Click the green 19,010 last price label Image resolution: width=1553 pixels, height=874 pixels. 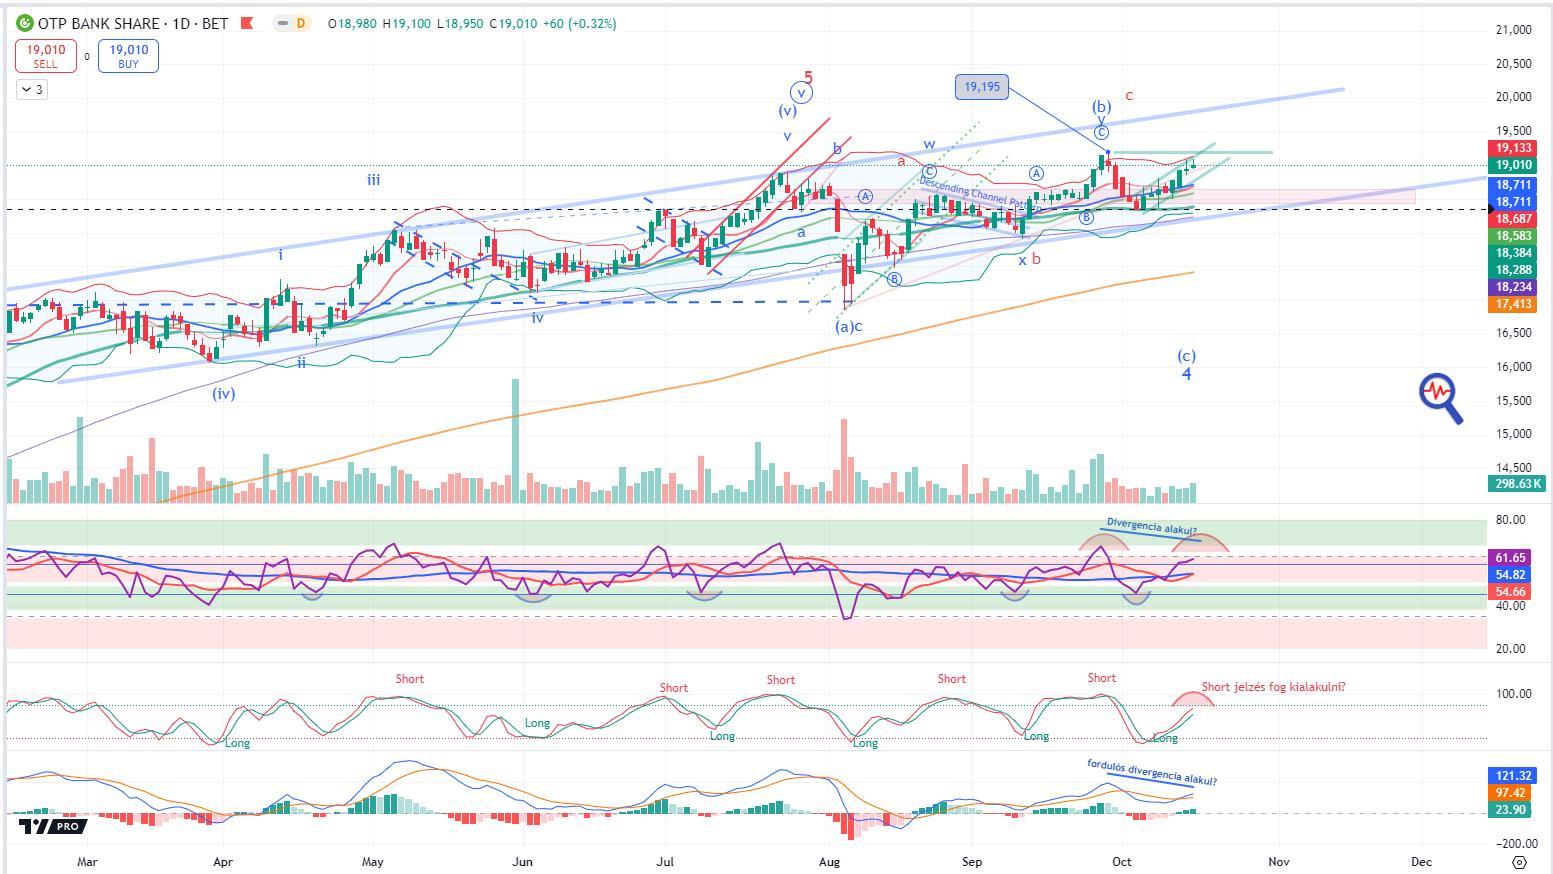tap(1514, 165)
